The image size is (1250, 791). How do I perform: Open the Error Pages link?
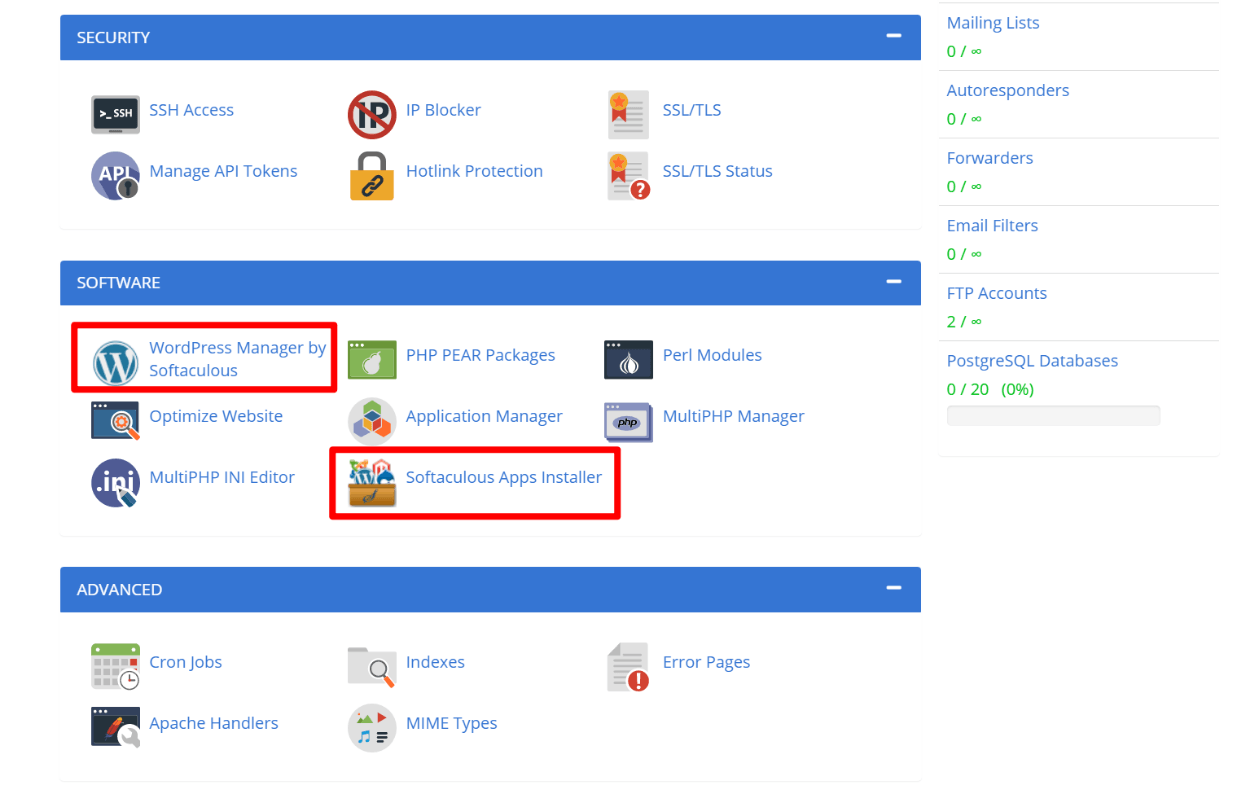(706, 662)
